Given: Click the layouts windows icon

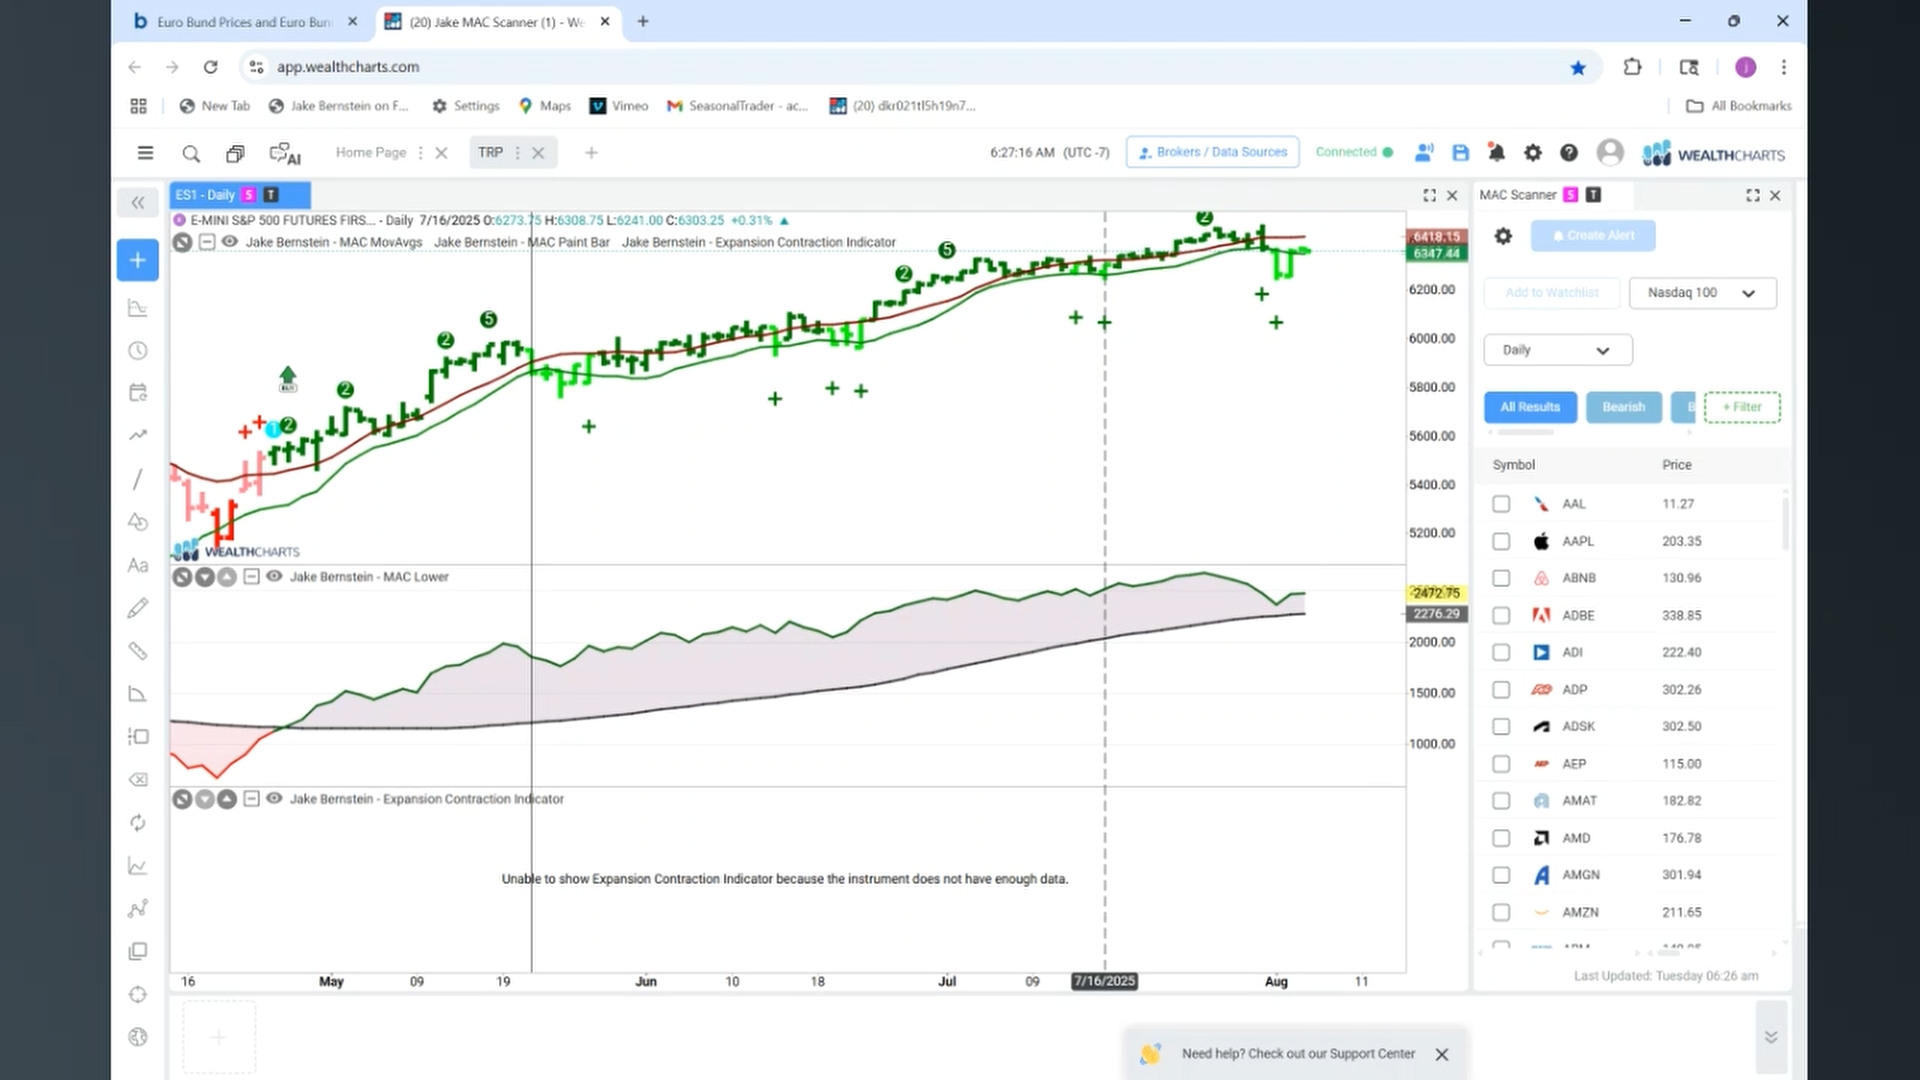Looking at the screenshot, I should (x=235, y=153).
